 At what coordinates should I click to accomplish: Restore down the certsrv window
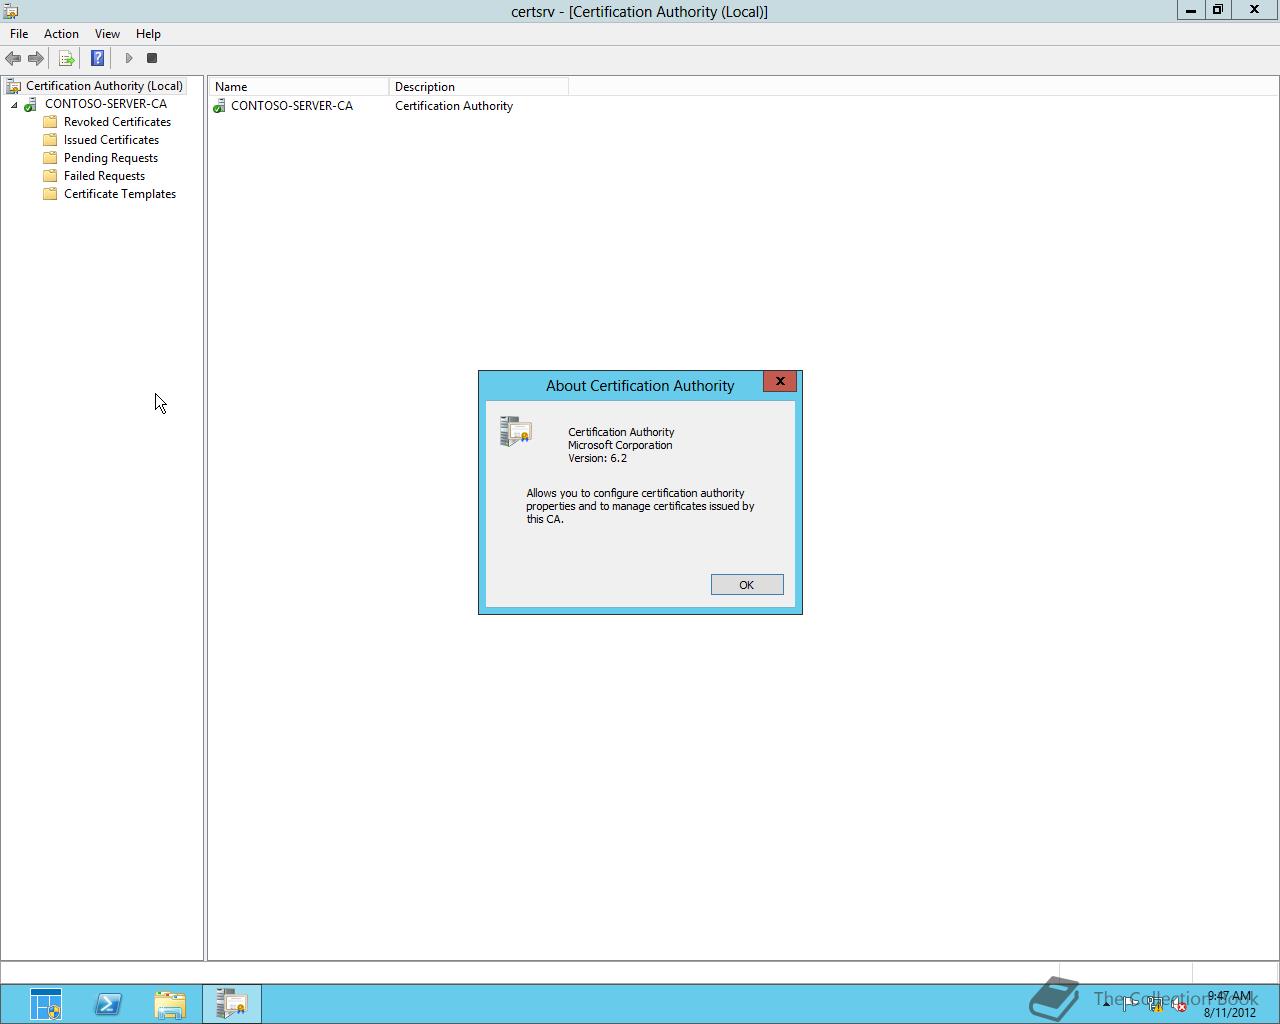pos(1218,10)
